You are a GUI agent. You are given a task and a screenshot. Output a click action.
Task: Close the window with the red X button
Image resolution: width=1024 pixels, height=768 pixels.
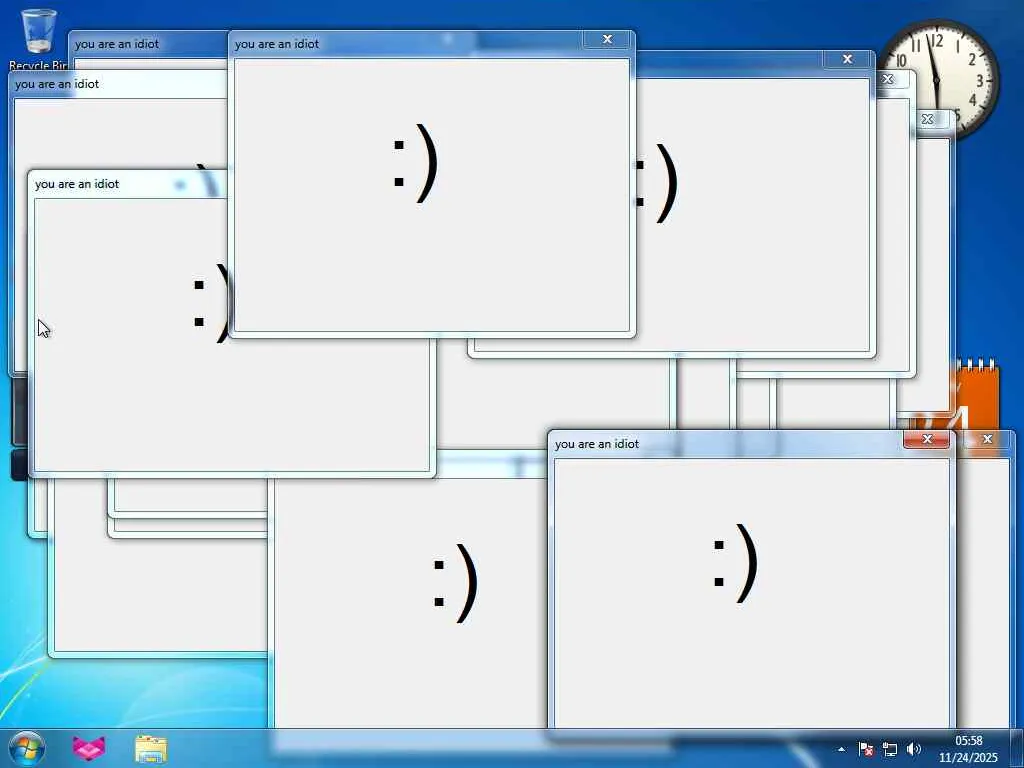tap(926, 440)
